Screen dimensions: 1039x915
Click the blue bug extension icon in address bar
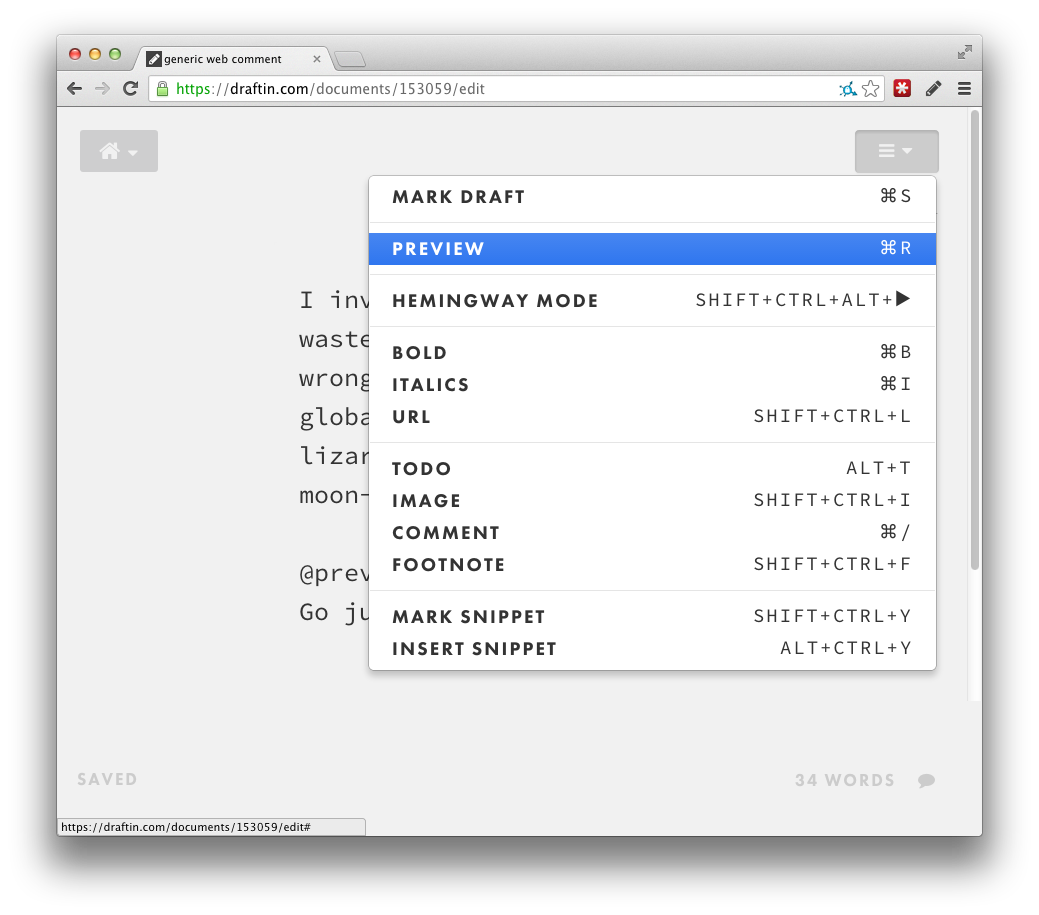pyautogui.click(x=848, y=89)
